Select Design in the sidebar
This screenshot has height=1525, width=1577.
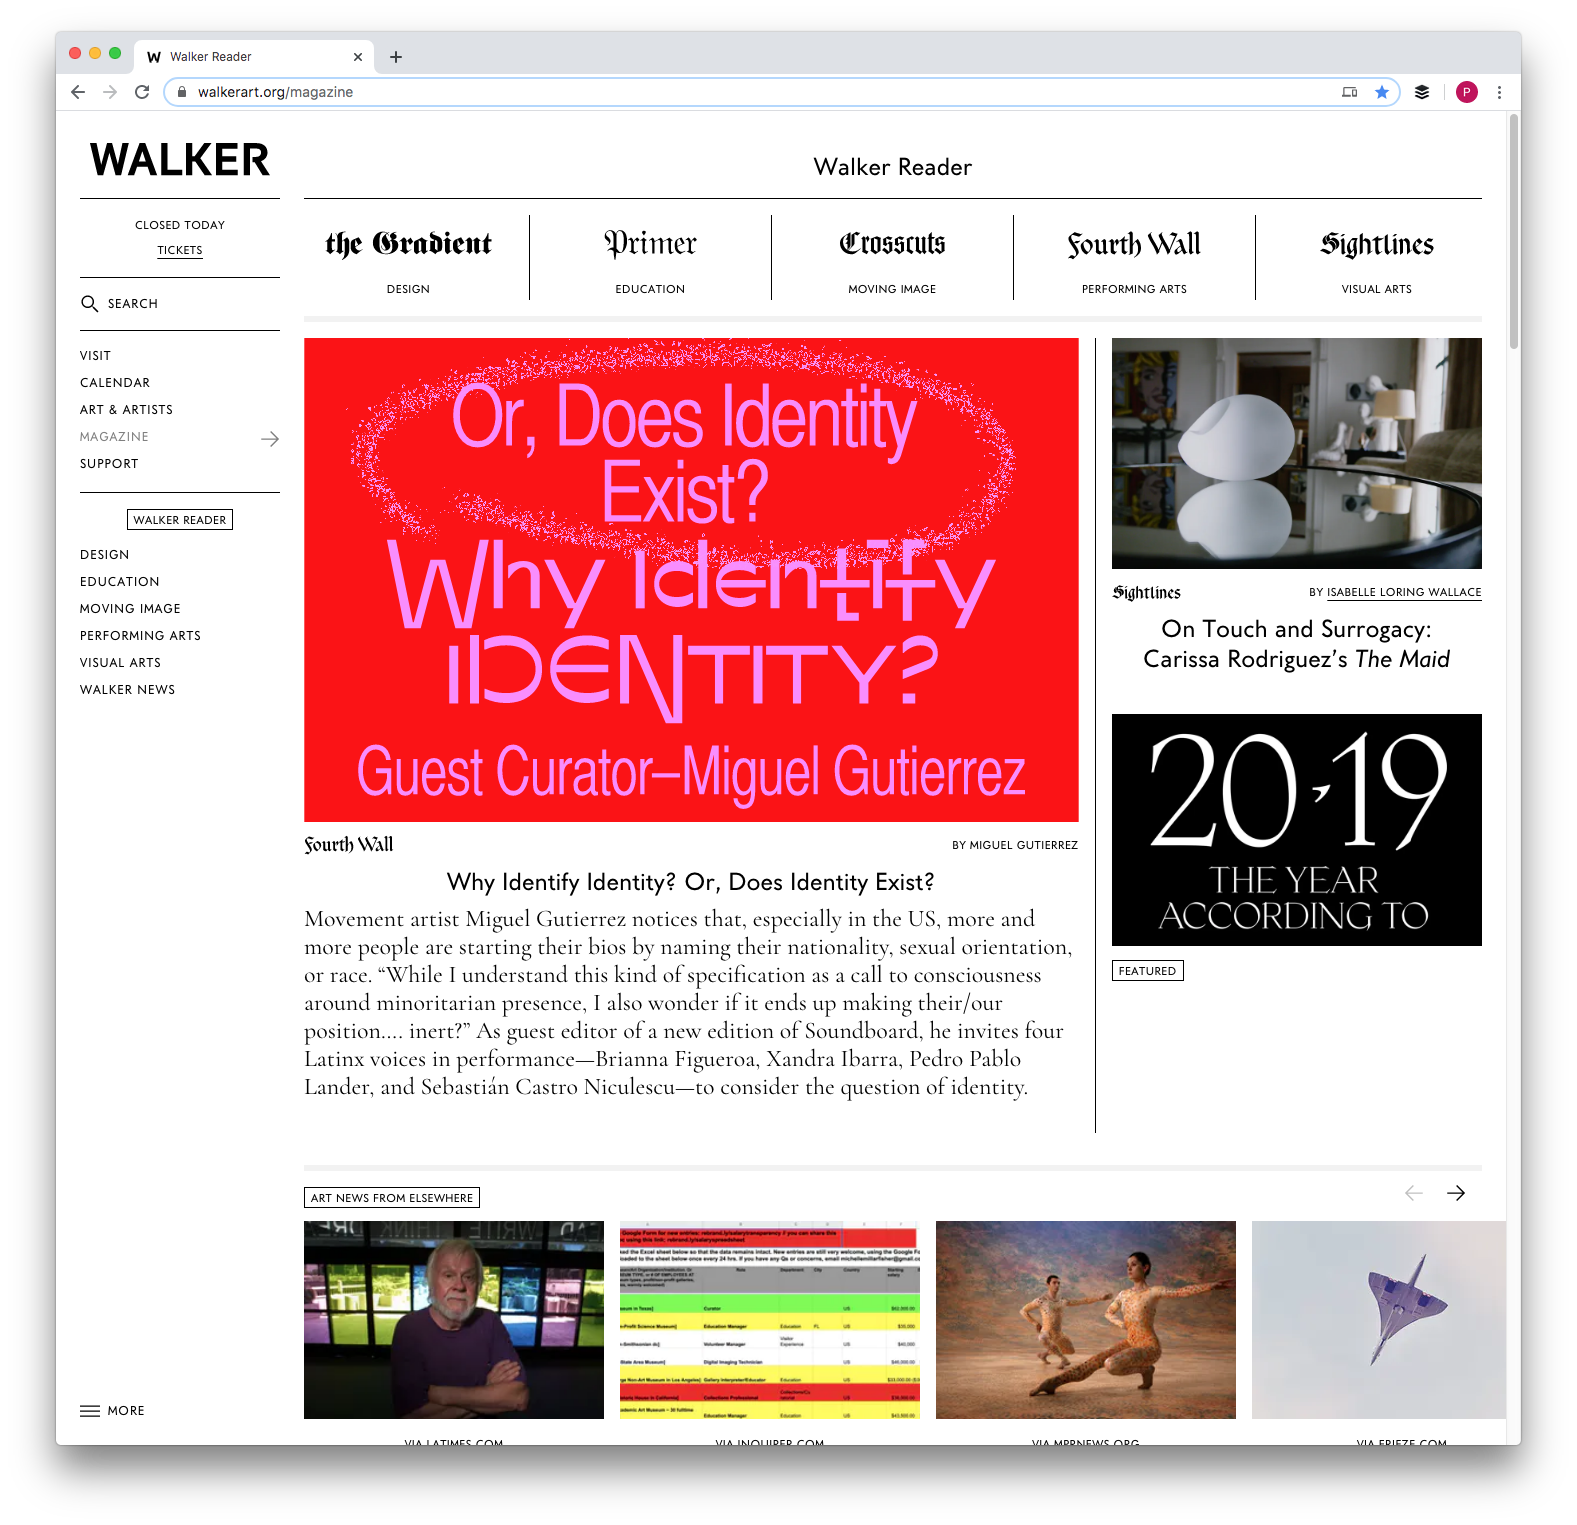click(105, 555)
